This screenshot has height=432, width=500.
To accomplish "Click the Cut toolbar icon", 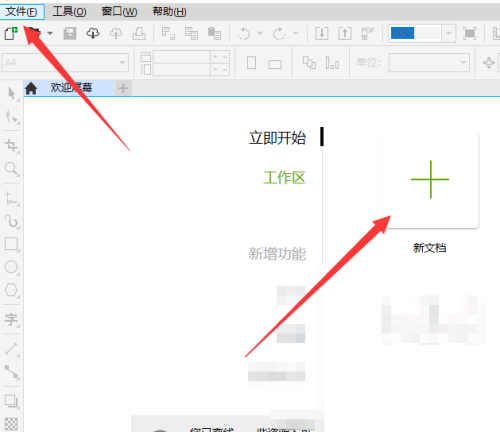I will [168, 33].
